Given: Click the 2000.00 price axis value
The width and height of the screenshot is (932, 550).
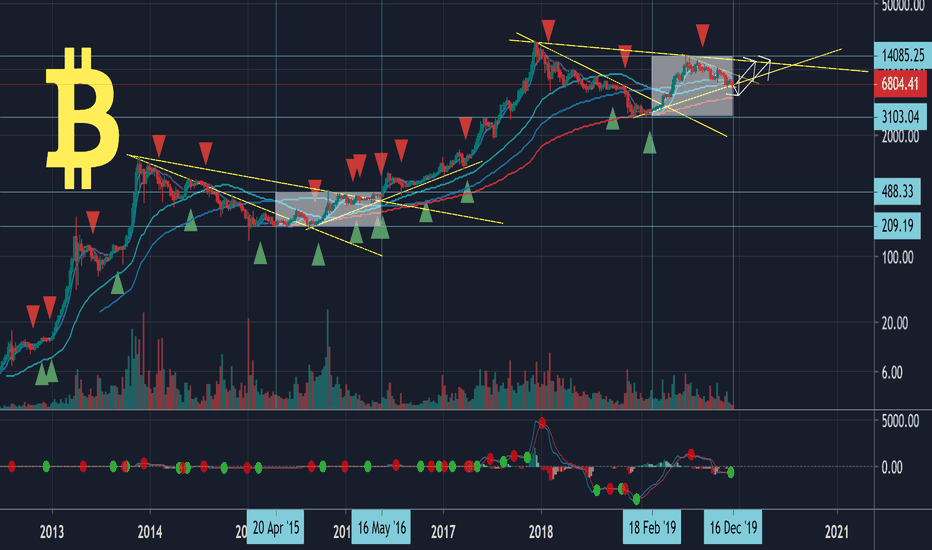Looking at the screenshot, I should click(x=900, y=137).
